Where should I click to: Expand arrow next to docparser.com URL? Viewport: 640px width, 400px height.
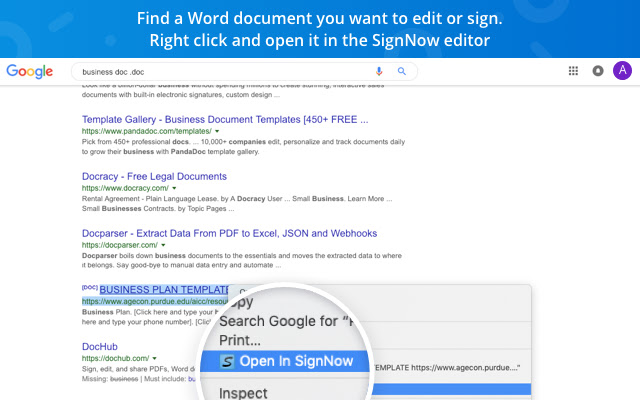tap(163, 245)
